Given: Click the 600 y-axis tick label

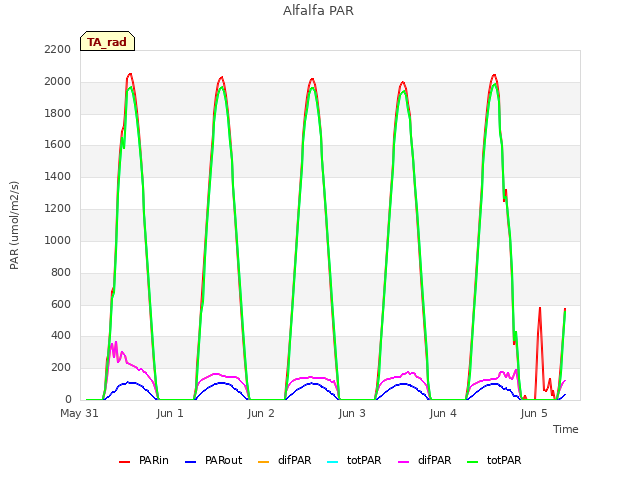Looking at the screenshot, I should tap(61, 304).
